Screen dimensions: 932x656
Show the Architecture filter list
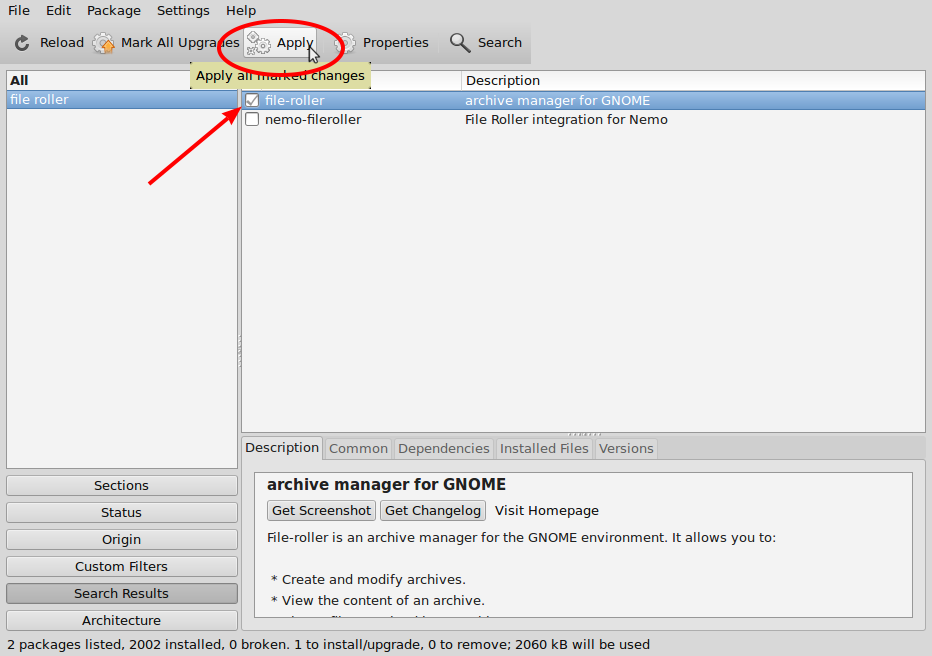click(x=121, y=620)
